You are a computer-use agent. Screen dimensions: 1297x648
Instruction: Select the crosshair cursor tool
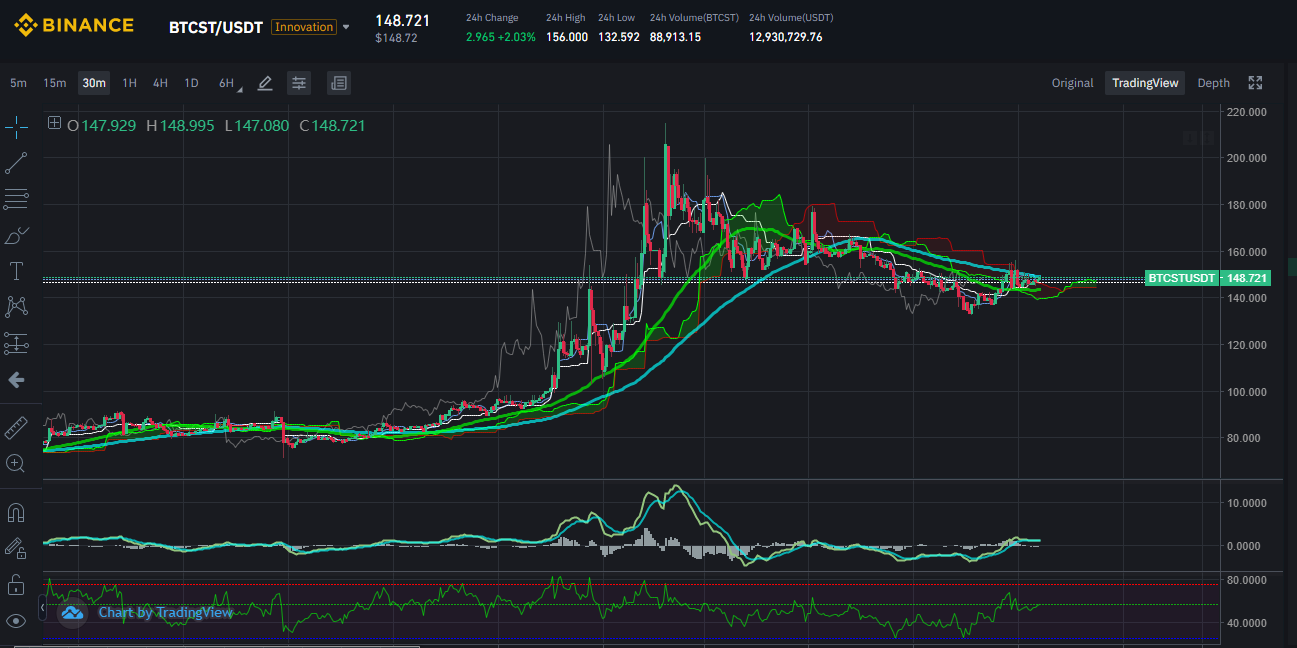point(16,126)
